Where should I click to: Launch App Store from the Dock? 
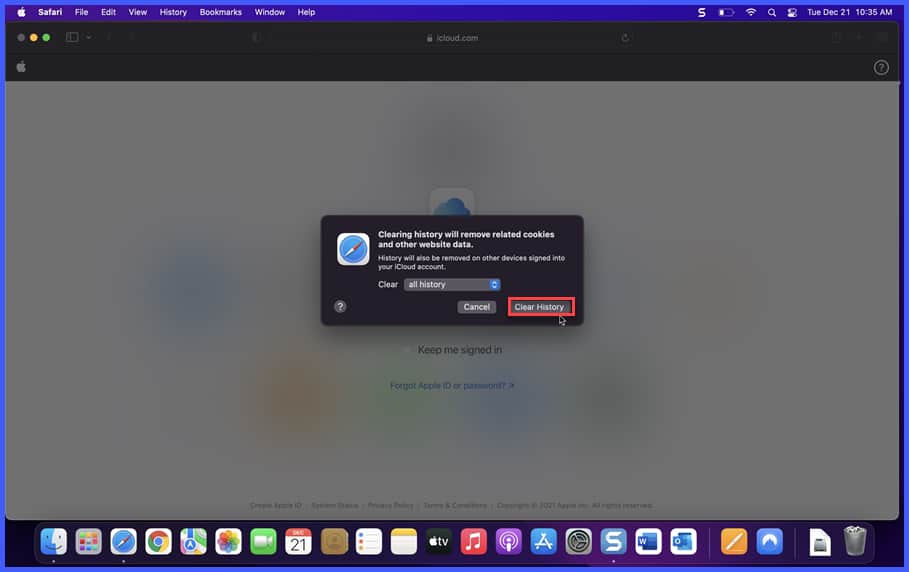point(544,541)
